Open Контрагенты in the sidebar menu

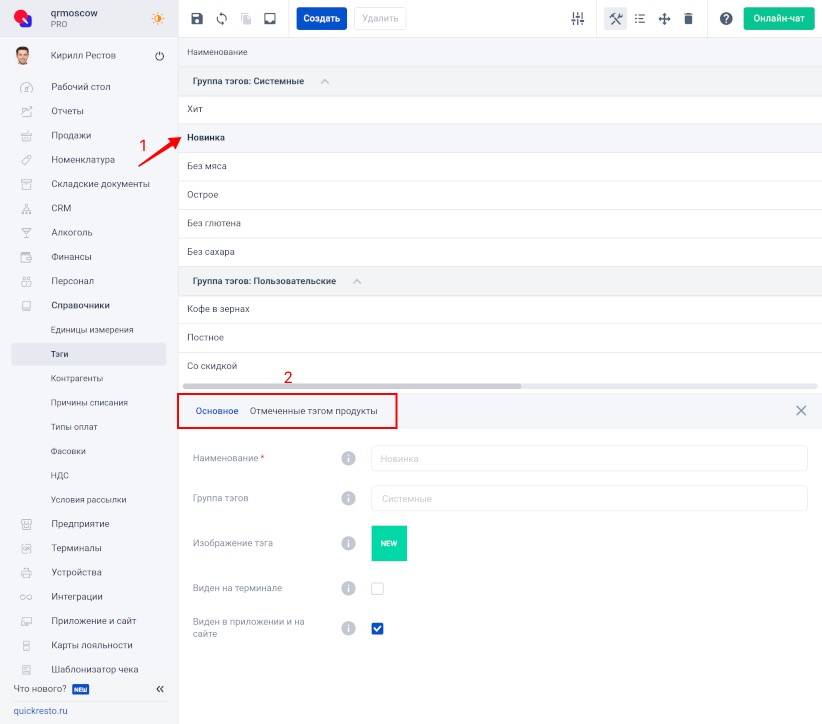click(77, 378)
